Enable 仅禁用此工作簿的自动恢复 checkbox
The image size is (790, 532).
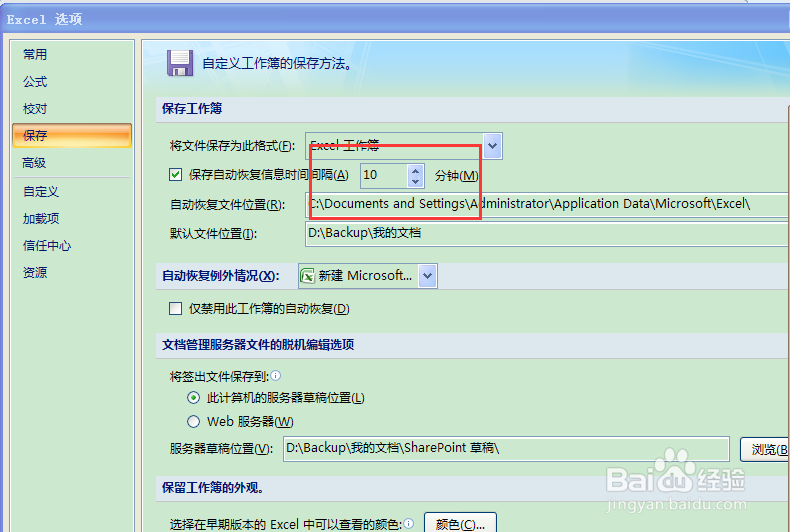[175, 308]
